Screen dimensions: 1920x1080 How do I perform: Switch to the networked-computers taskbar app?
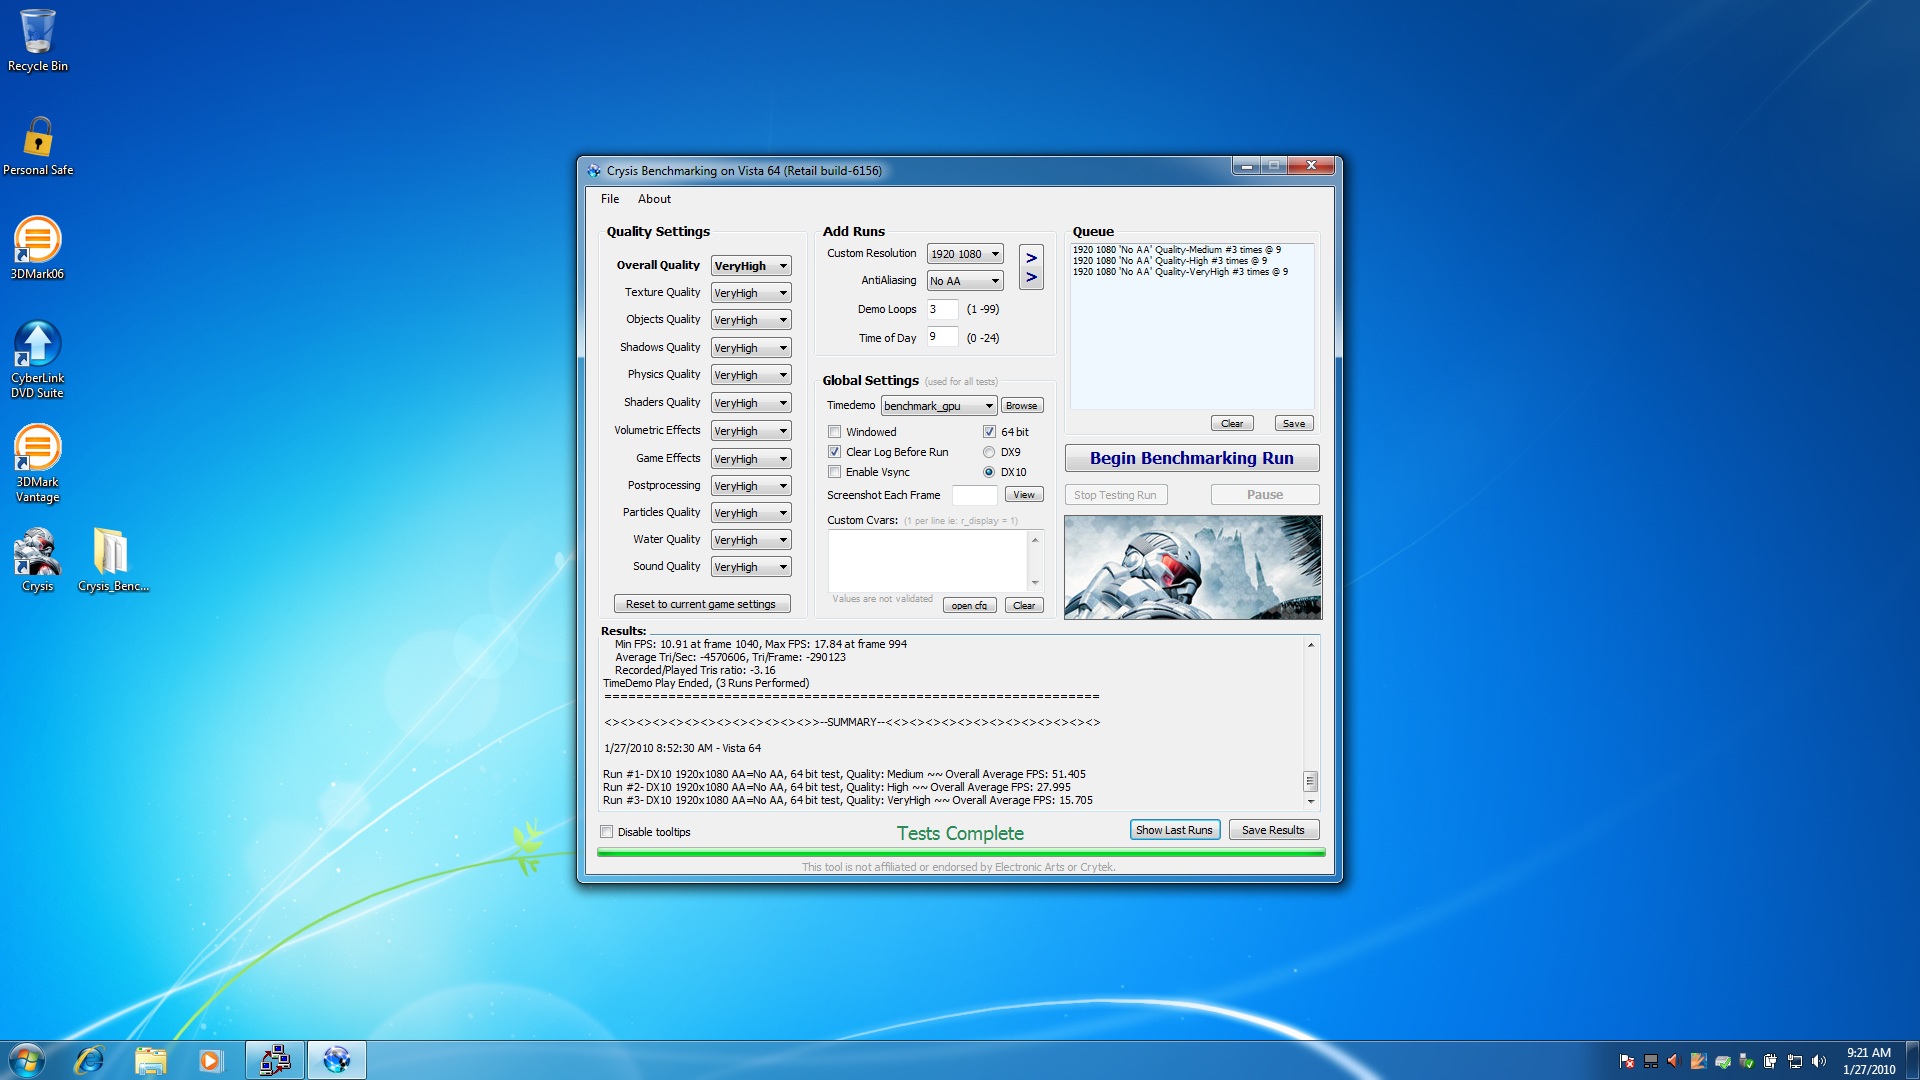(275, 1060)
